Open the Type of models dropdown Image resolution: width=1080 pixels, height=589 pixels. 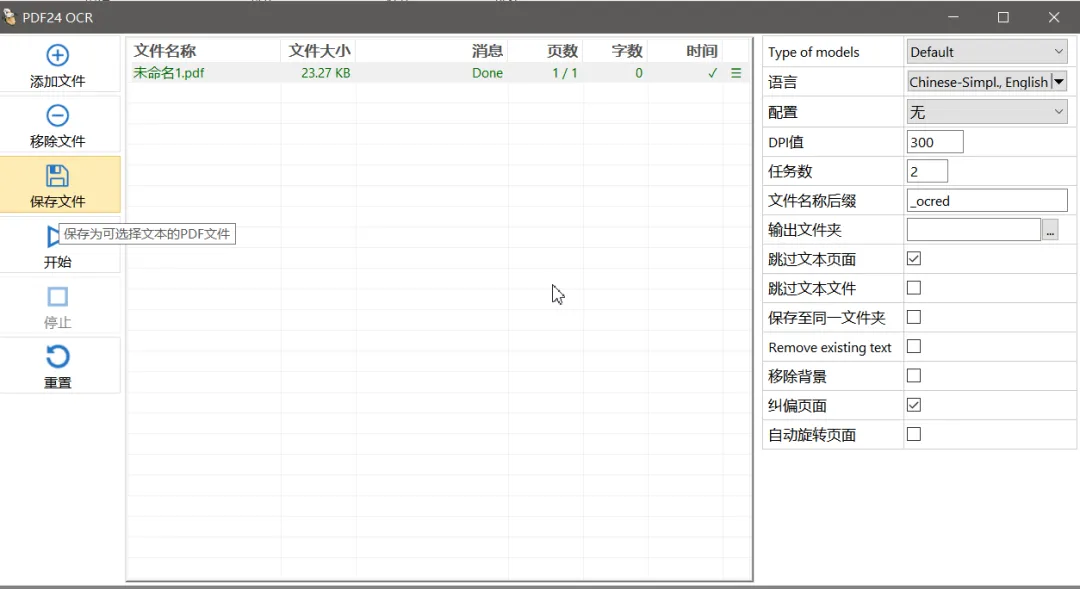pos(987,52)
